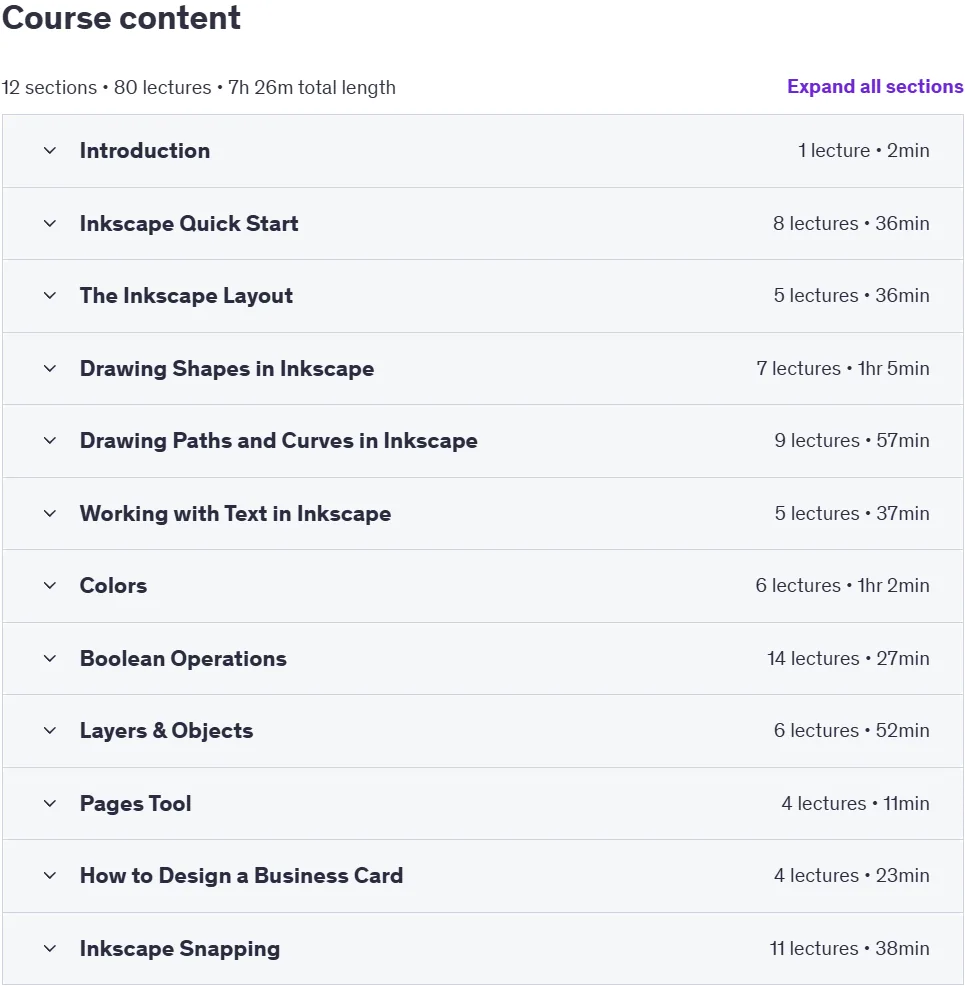Expand Drawing Paths and Curves chevron
This screenshot has height=986, width=965.
(x=50, y=441)
